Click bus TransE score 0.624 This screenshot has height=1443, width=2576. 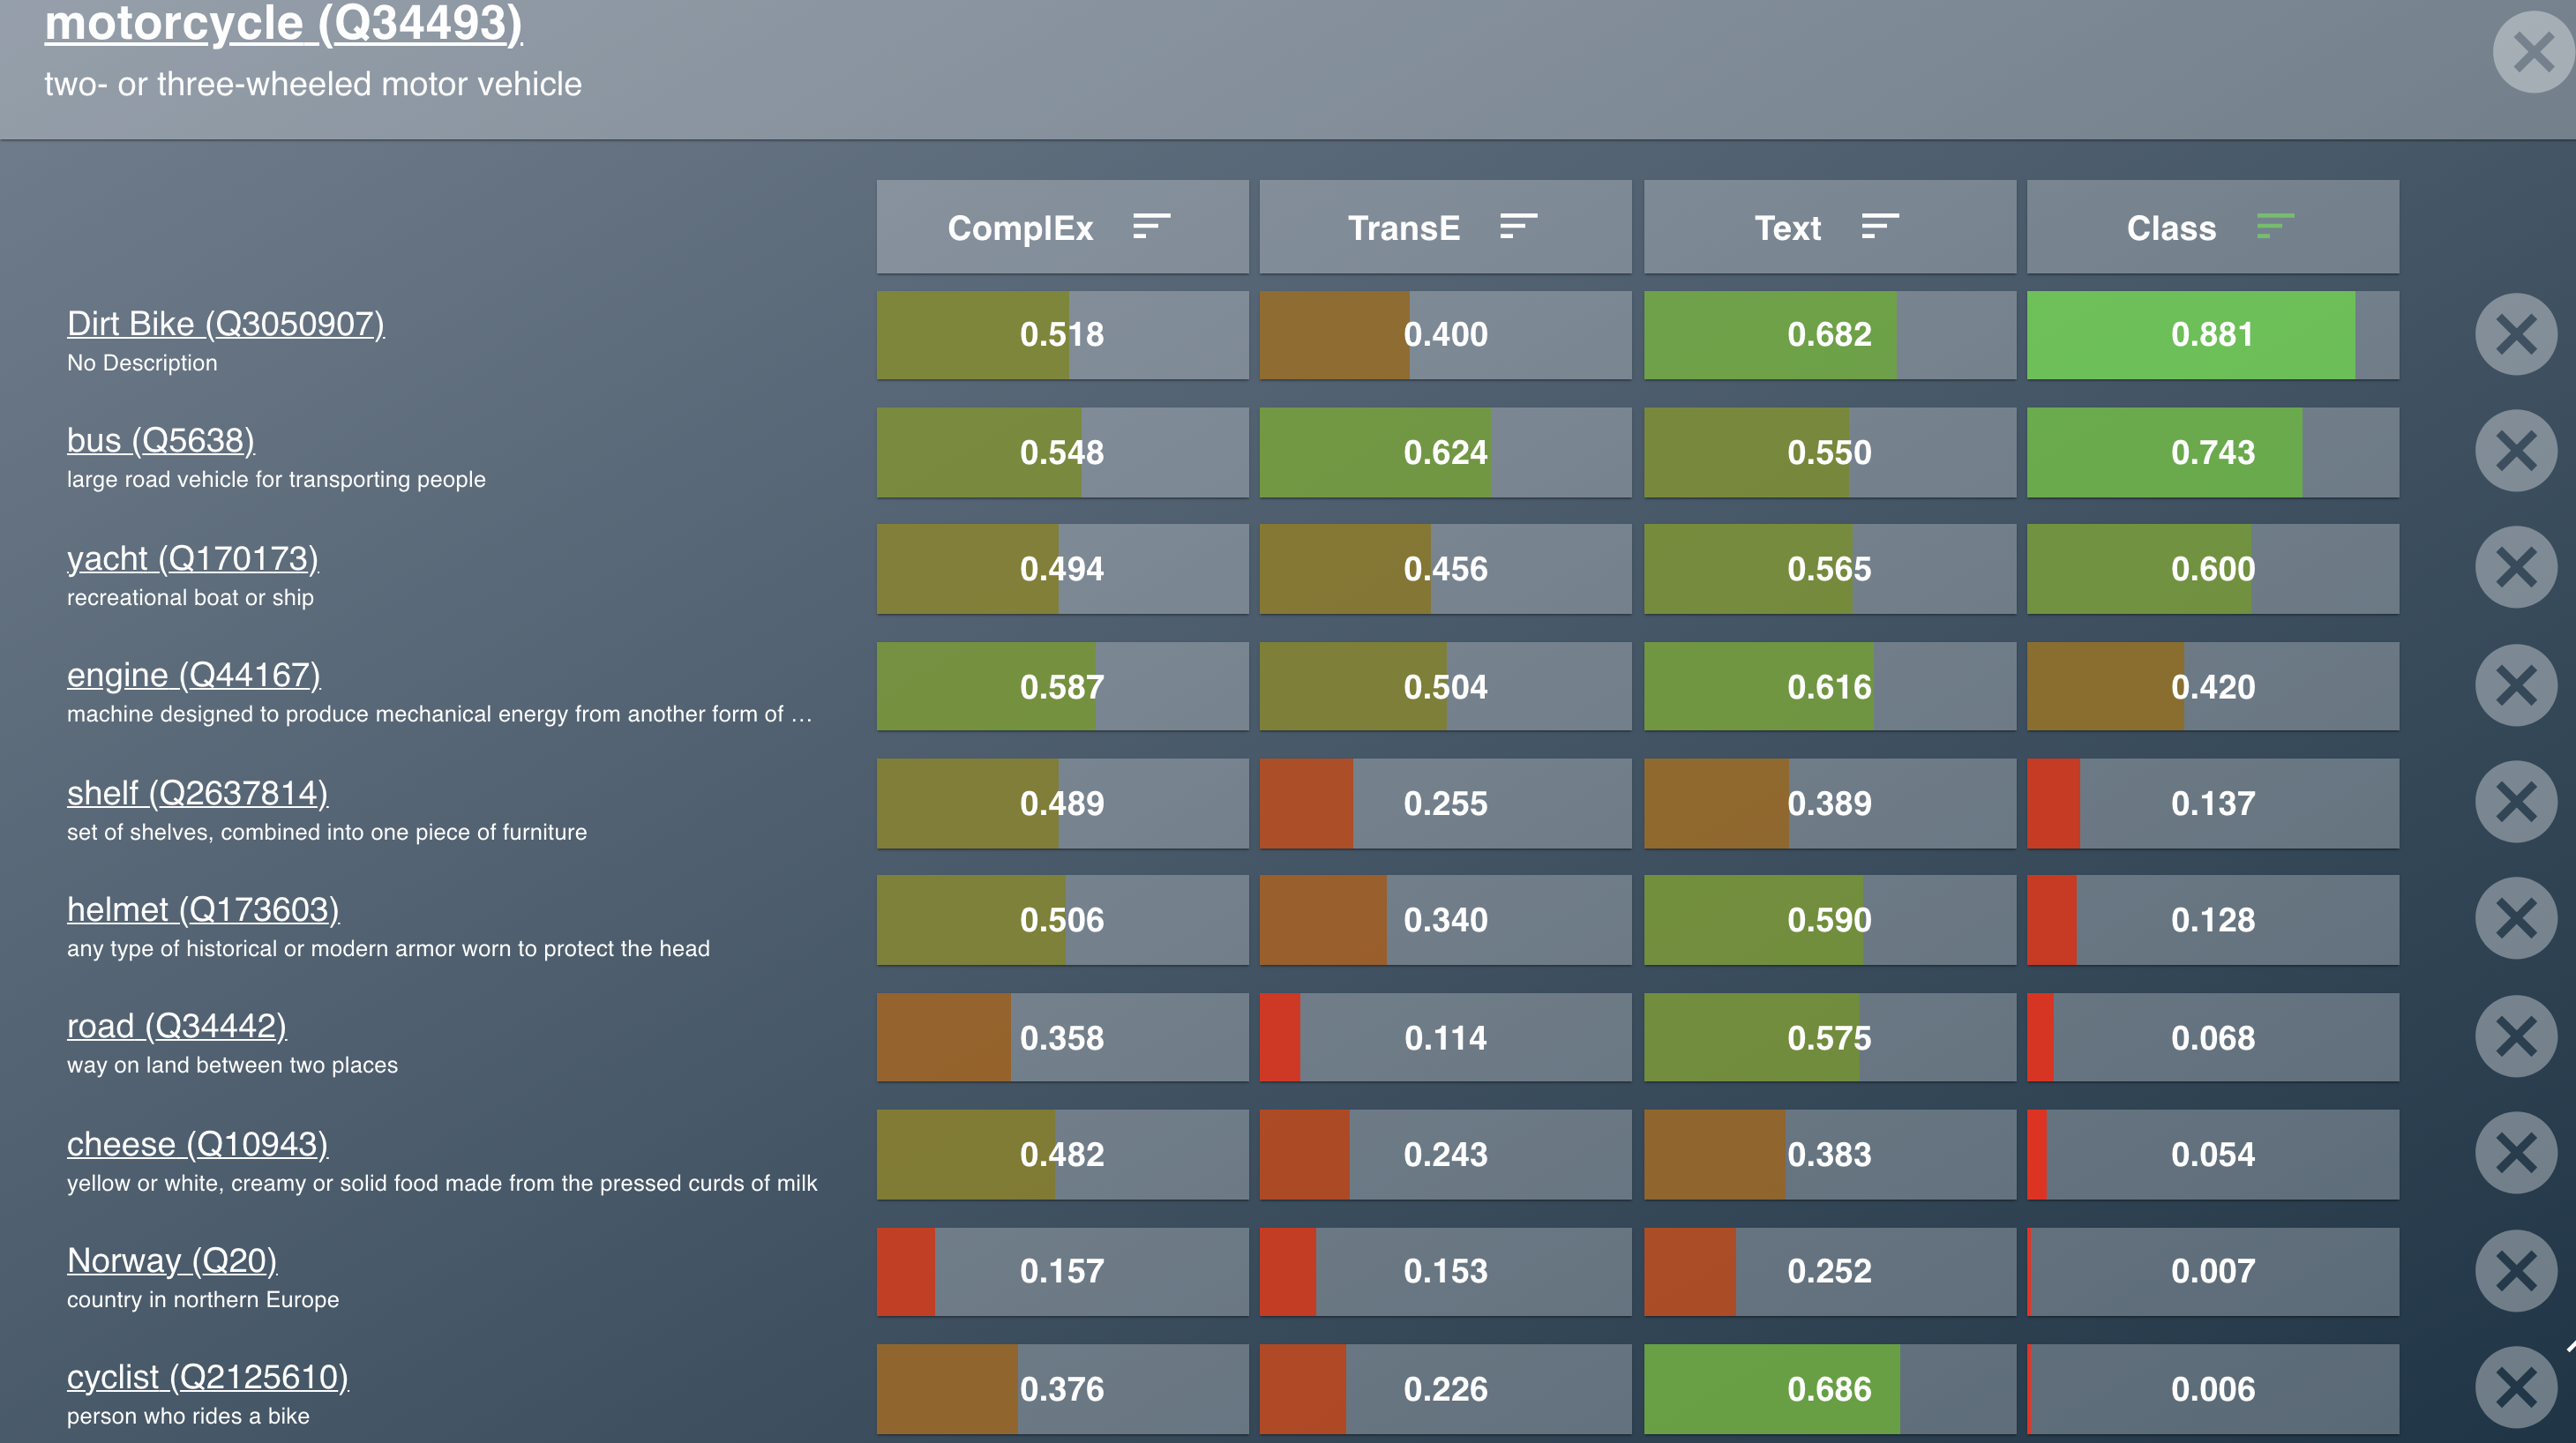1445,452
